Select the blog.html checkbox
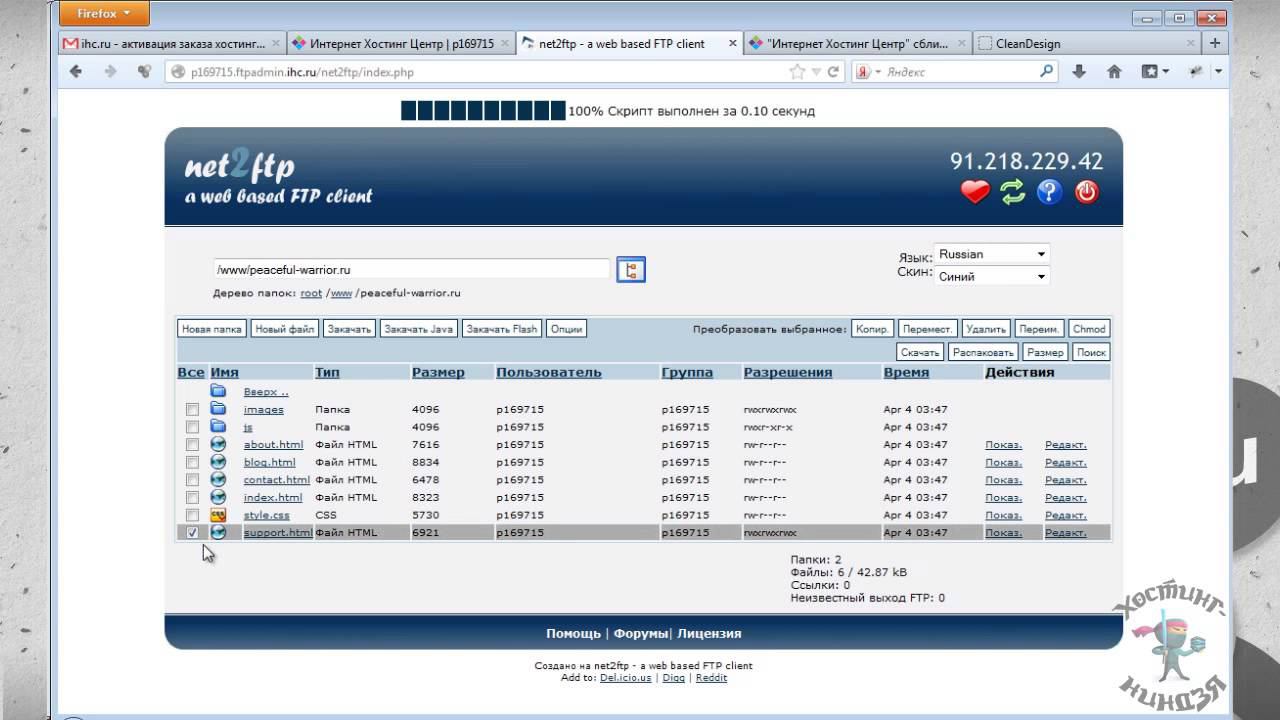The width and height of the screenshot is (1280, 720). [192, 462]
